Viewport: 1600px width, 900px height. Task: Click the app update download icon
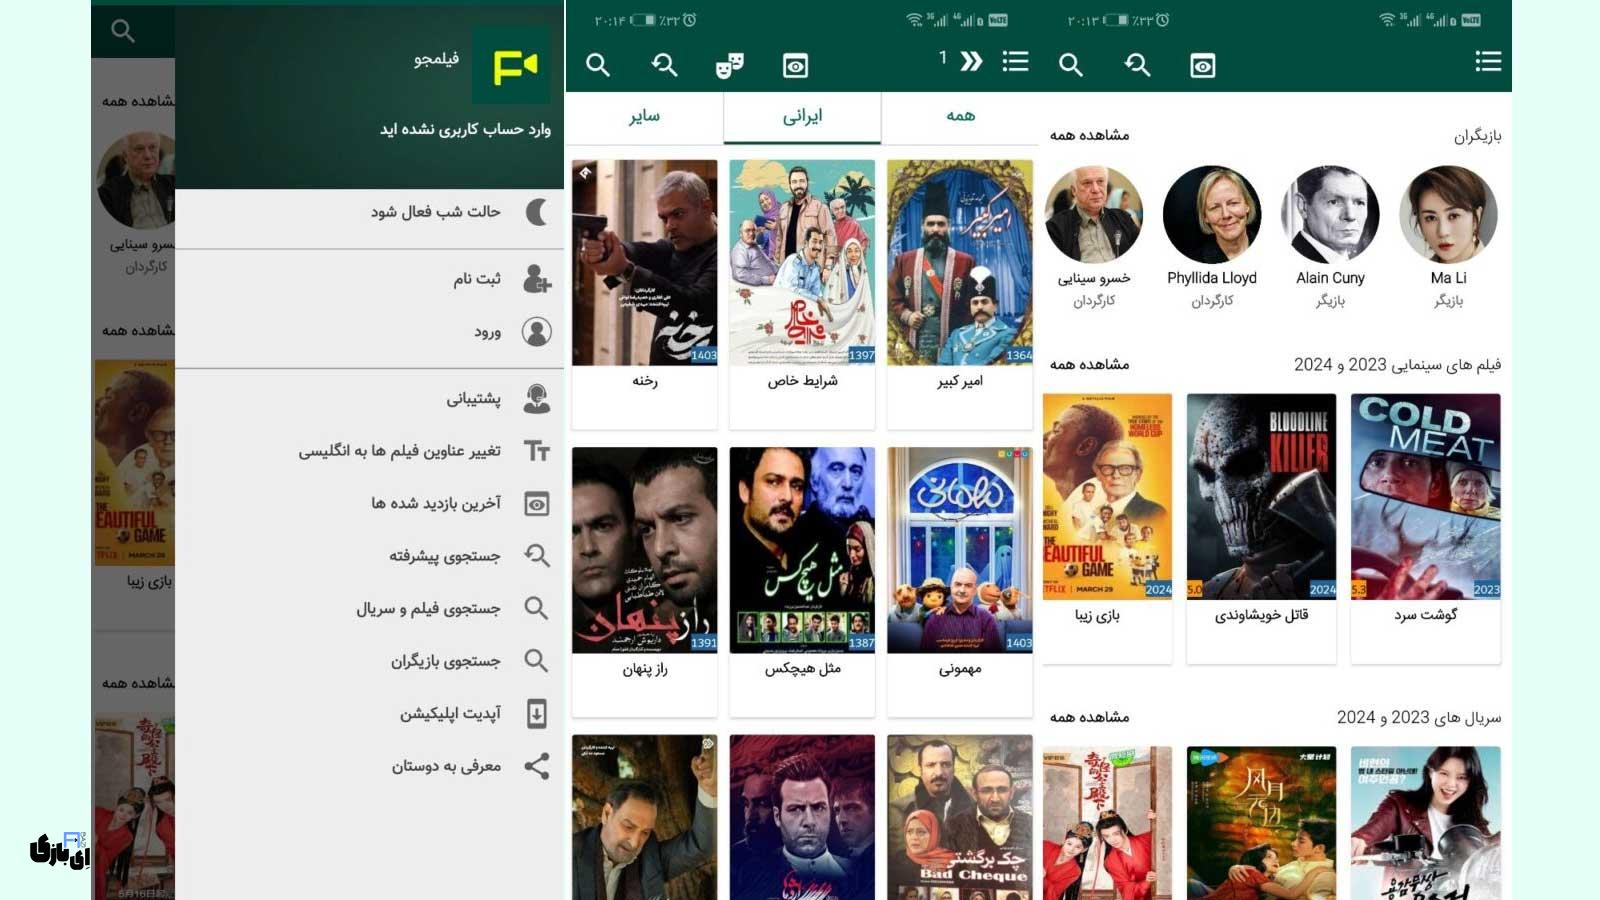point(537,713)
